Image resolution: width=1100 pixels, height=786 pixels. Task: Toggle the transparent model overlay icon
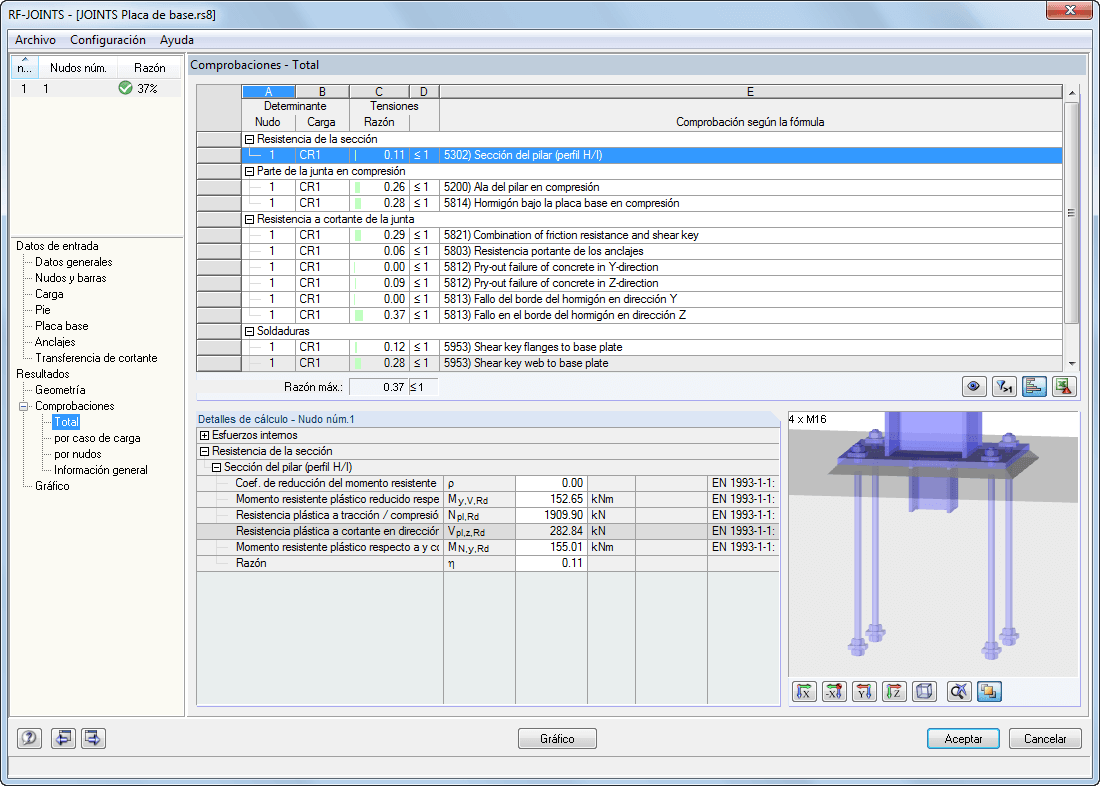click(988, 692)
